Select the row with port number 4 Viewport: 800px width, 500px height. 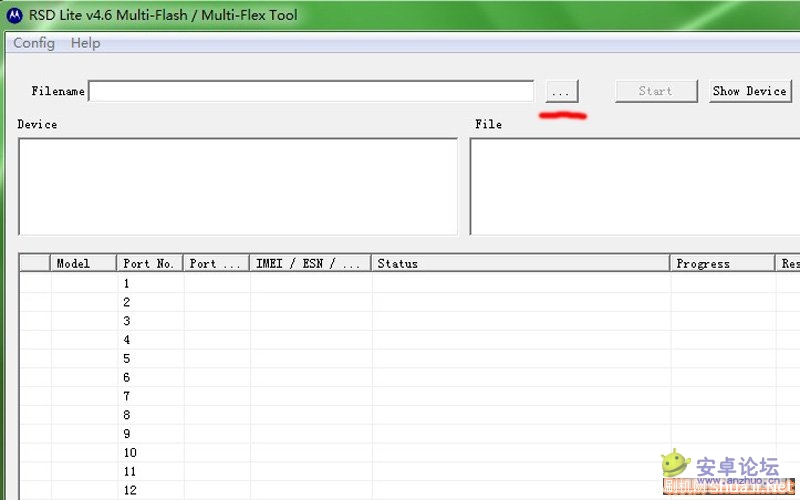pos(410,340)
